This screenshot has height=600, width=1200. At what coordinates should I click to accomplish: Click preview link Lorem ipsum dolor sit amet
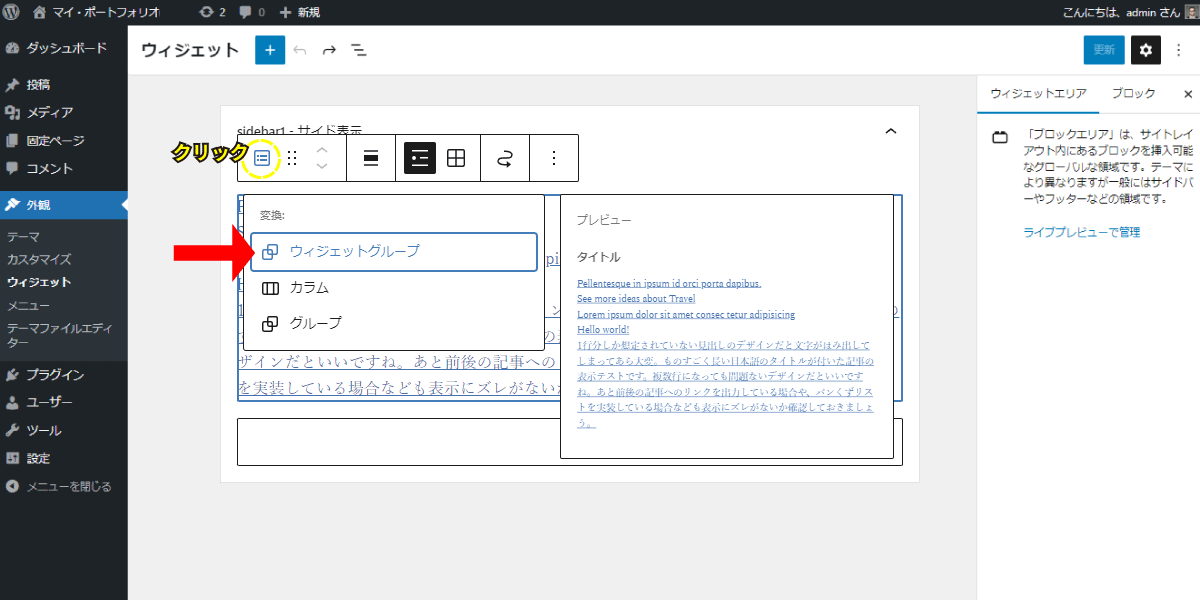click(x=686, y=314)
